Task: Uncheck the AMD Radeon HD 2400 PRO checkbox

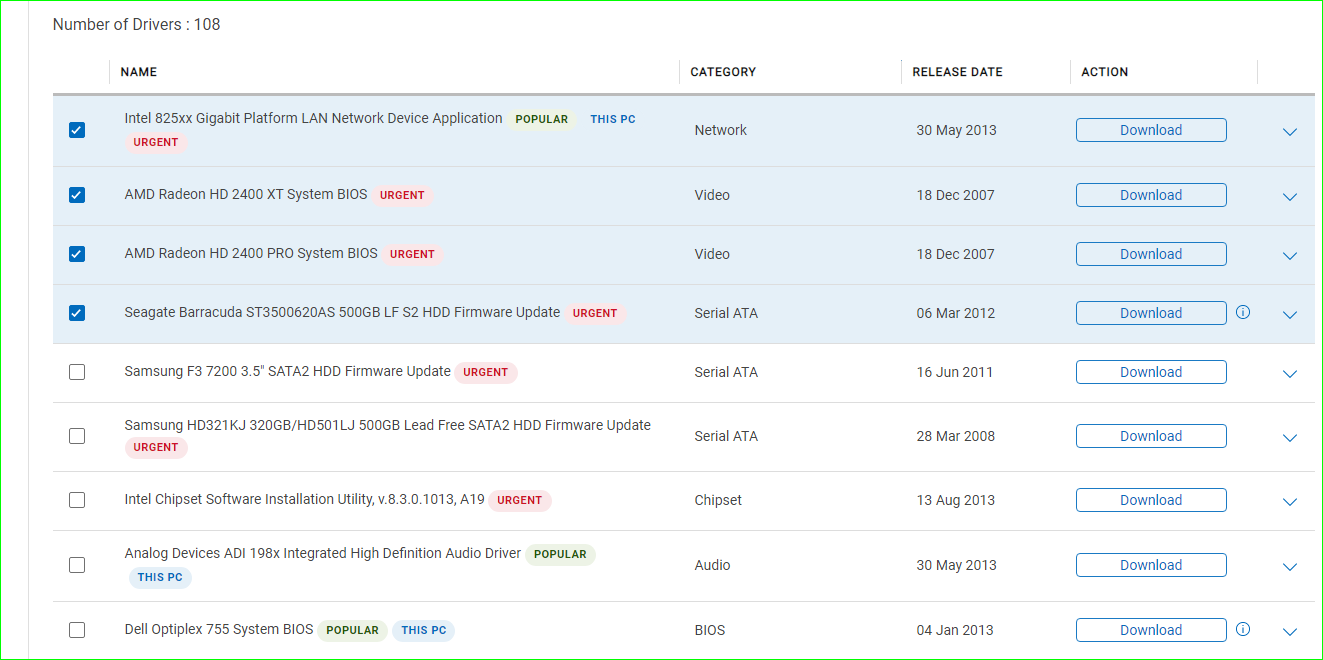Action: point(77,254)
